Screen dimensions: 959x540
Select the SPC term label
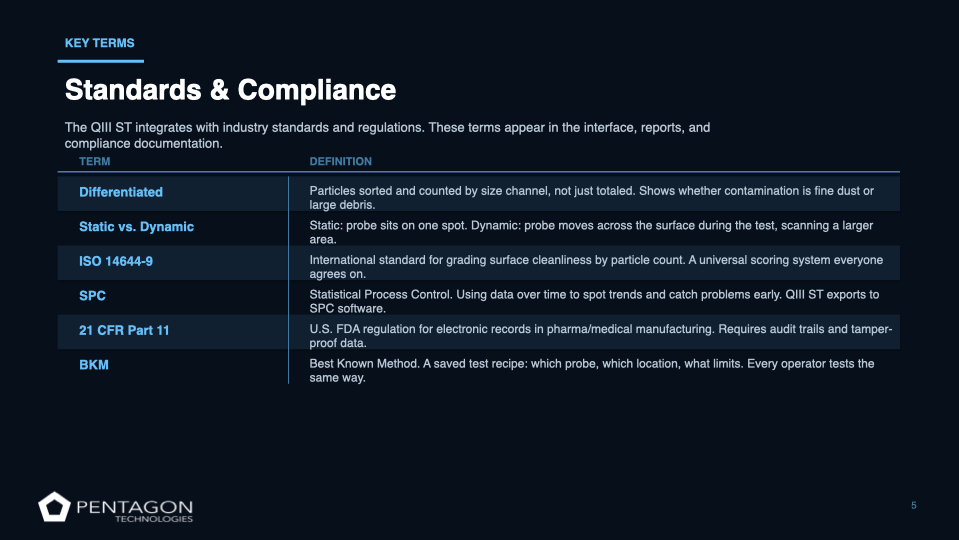coord(92,296)
